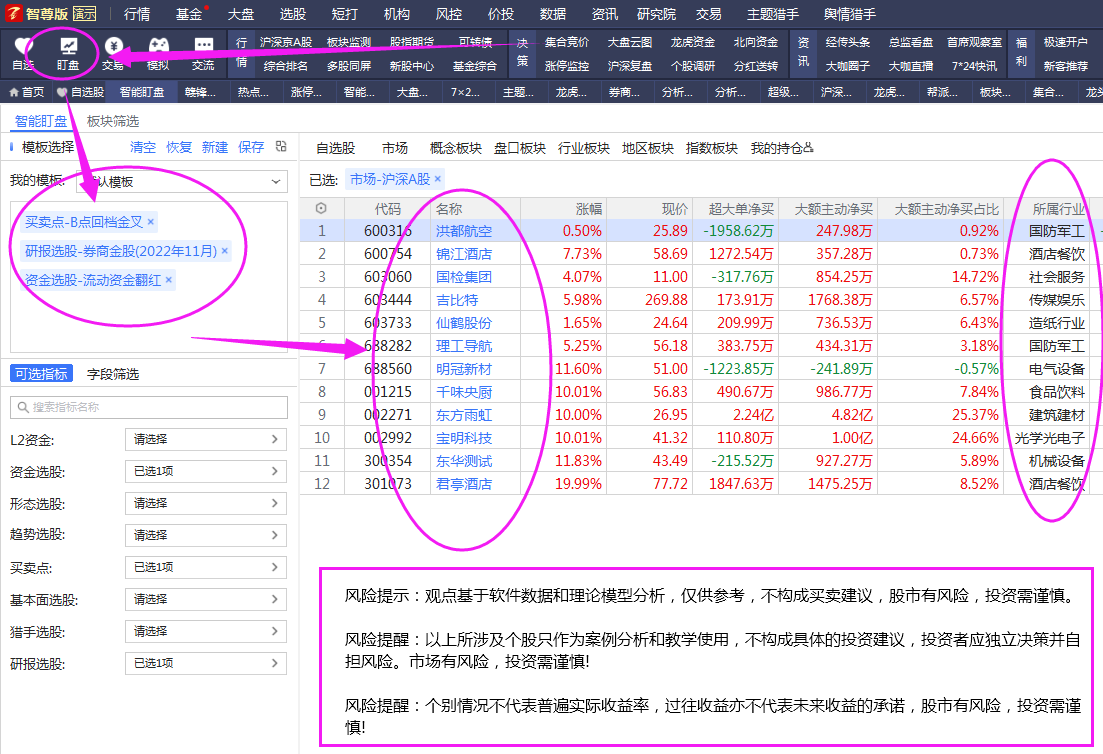Focus the 搜索指标名称 search field
The width and height of the screenshot is (1103, 754).
(x=149, y=407)
